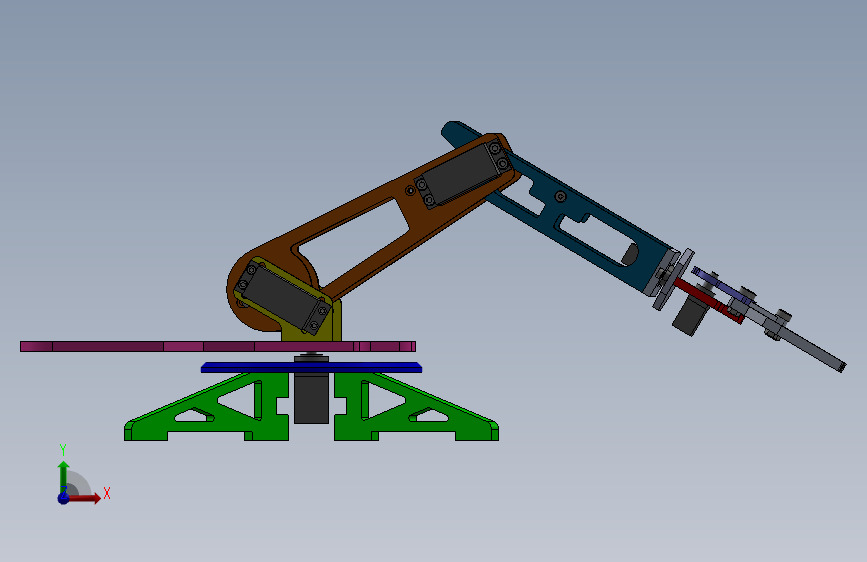Viewport: 867px width, 562px height.
Task: Select the long purple horizontal plate
Action: (x=218, y=346)
